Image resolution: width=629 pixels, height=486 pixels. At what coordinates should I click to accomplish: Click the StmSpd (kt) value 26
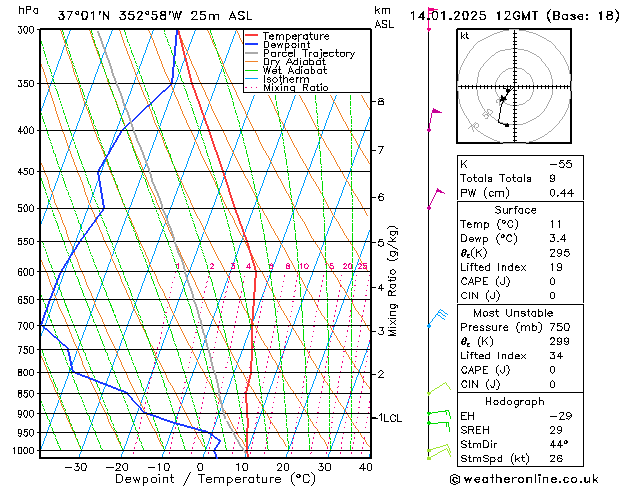(556, 458)
